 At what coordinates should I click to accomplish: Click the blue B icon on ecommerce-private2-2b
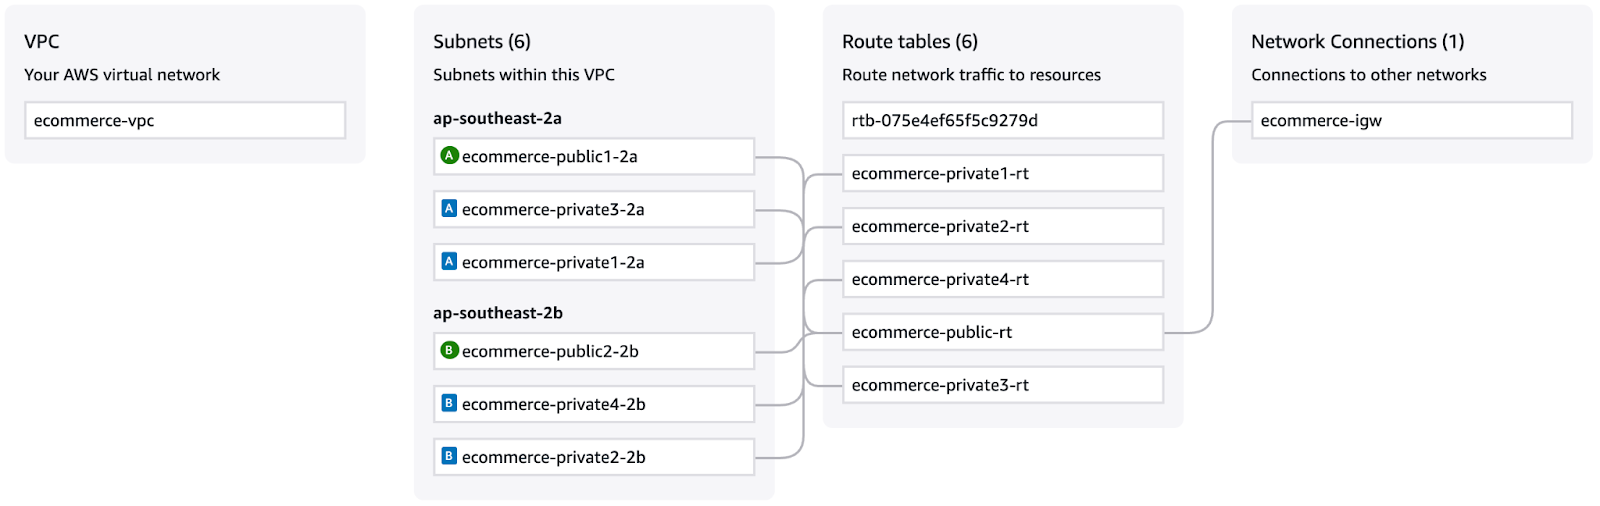click(x=449, y=457)
